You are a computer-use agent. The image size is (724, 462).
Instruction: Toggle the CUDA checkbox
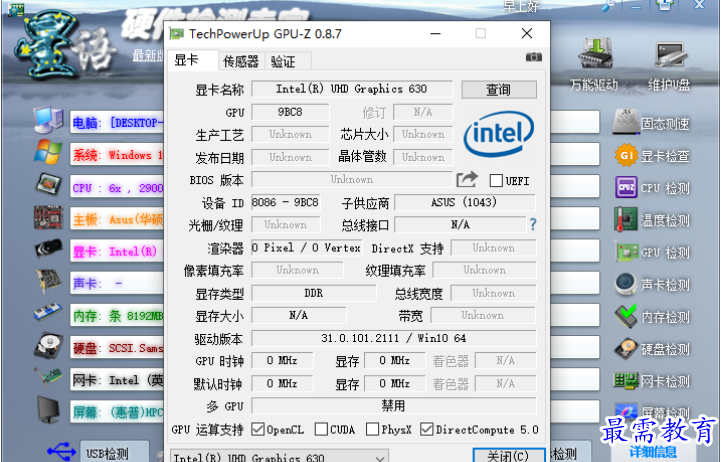click(321, 430)
